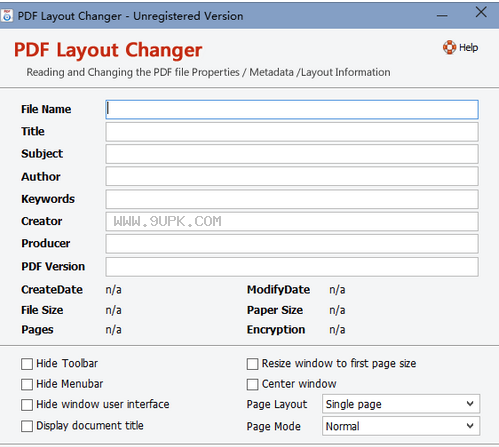Image resolution: width=499 pixels, height=447 pixels.
Task: Focus the Keywords field
Action: pos(292,199)
